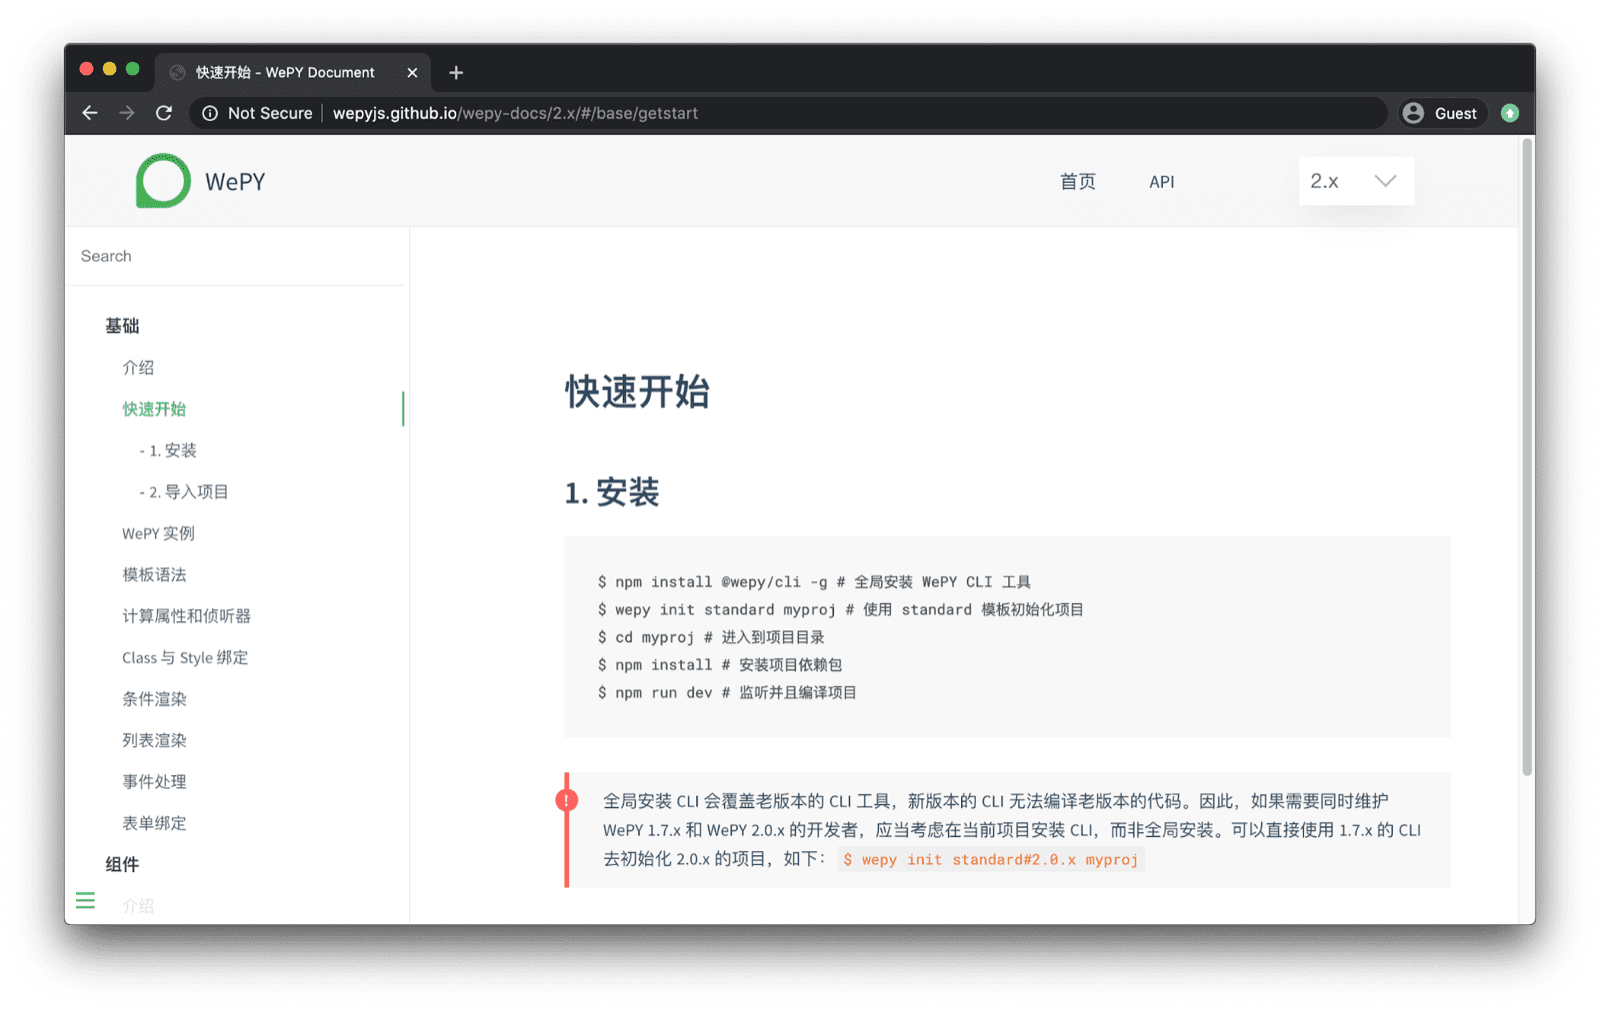The height and width of the screenshot is (1010, 1600).
Task: Open the 1. 安装 section link
Action: [167, 450]
